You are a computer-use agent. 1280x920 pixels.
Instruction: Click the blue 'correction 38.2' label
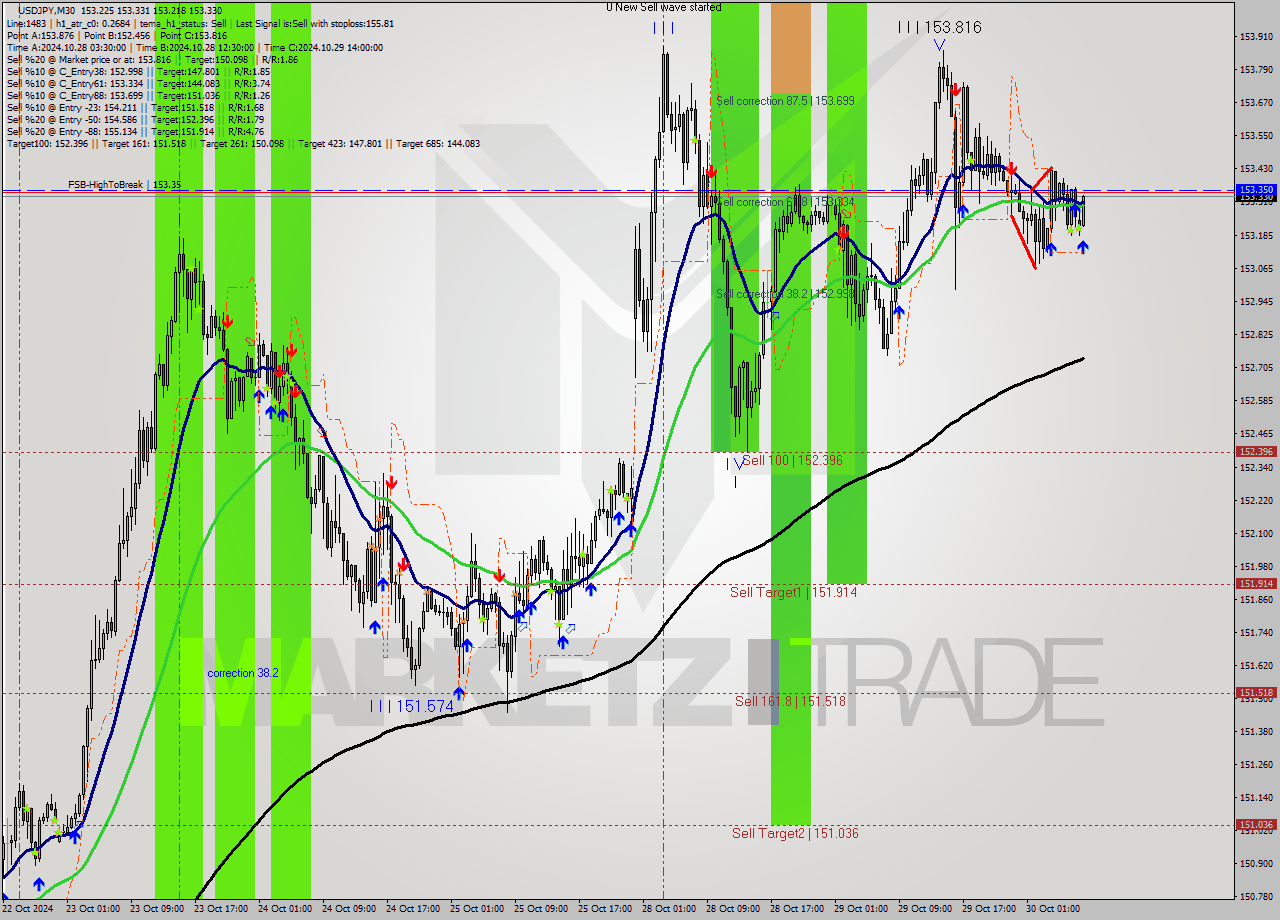(x=243, y=673)
